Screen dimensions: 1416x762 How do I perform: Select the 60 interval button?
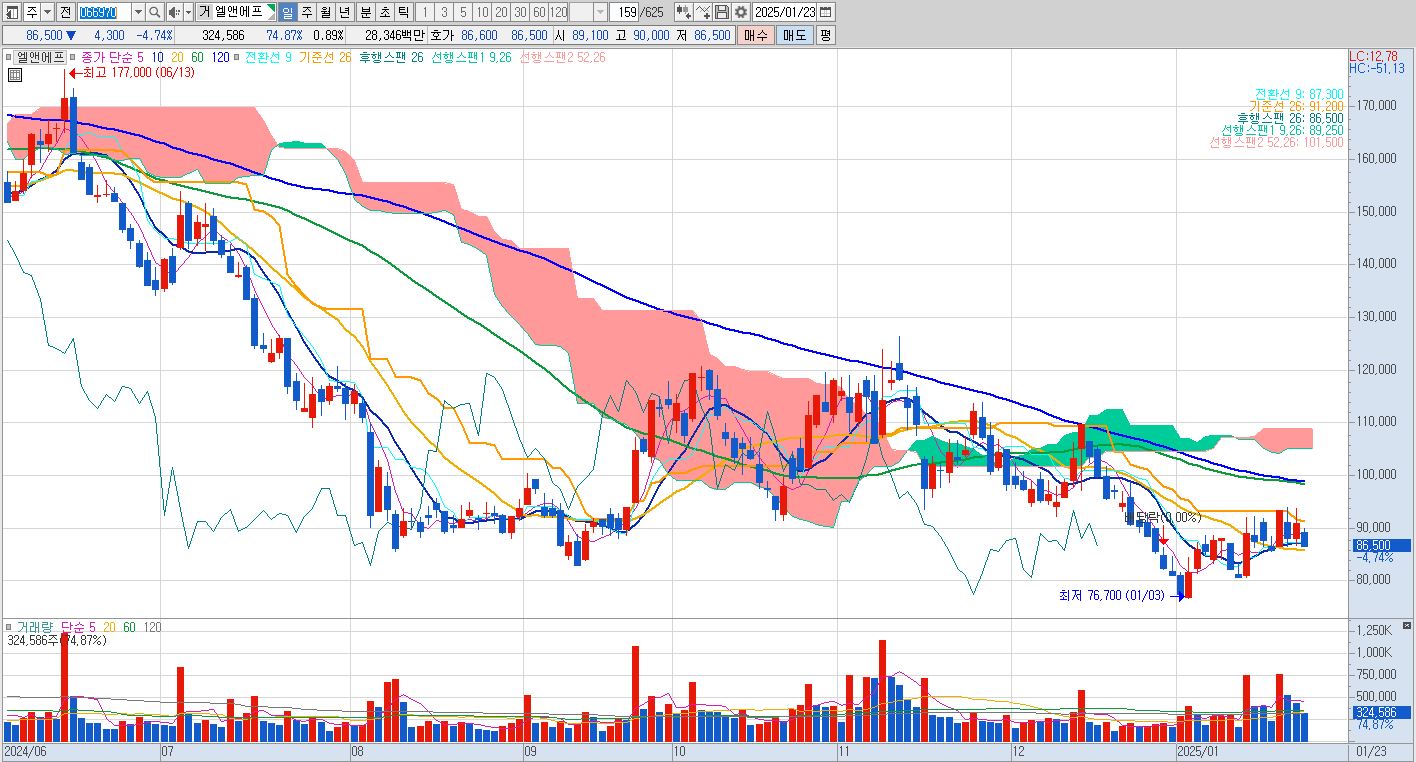click(x=539, y=12)
